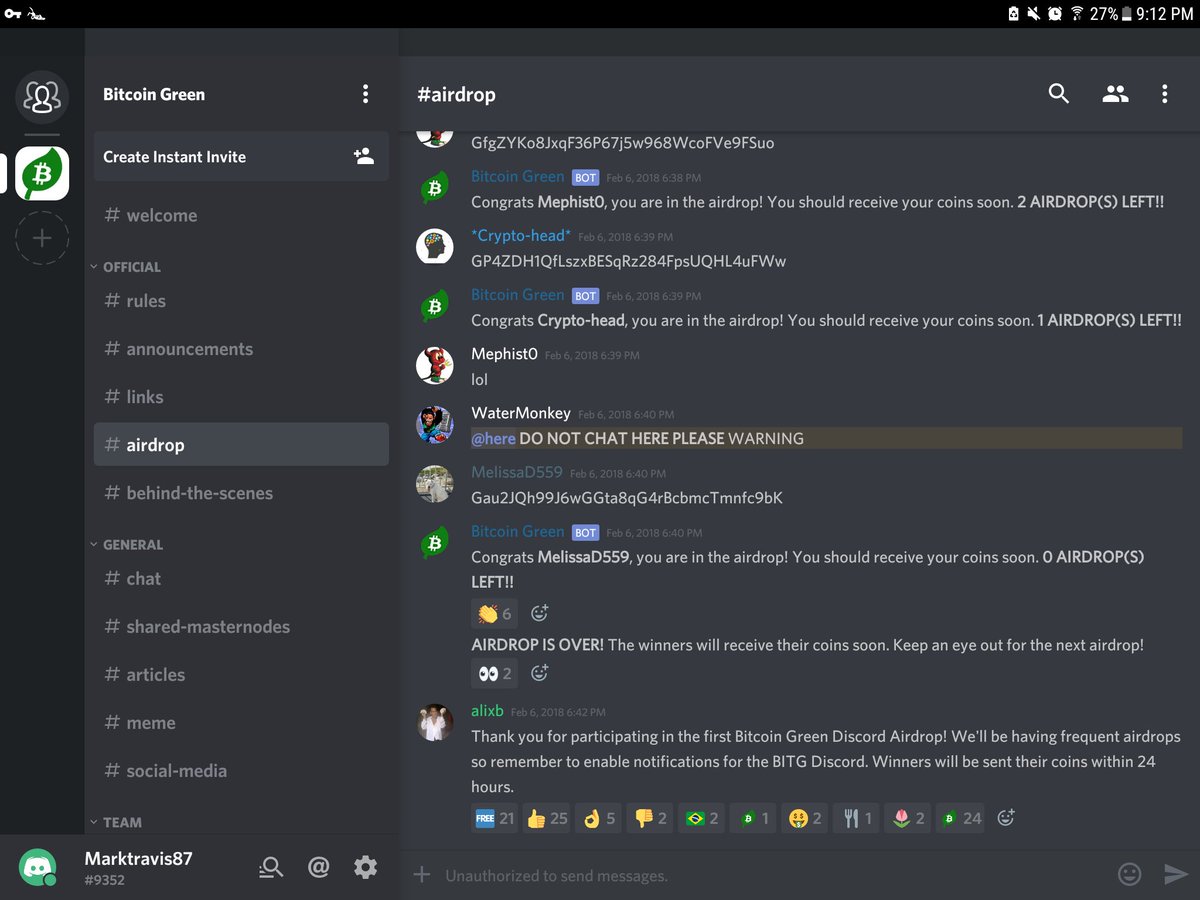The height and width of the screenshot is (900, 1200).
Task: Select the #airdrop channel
Action: point(241,445)
